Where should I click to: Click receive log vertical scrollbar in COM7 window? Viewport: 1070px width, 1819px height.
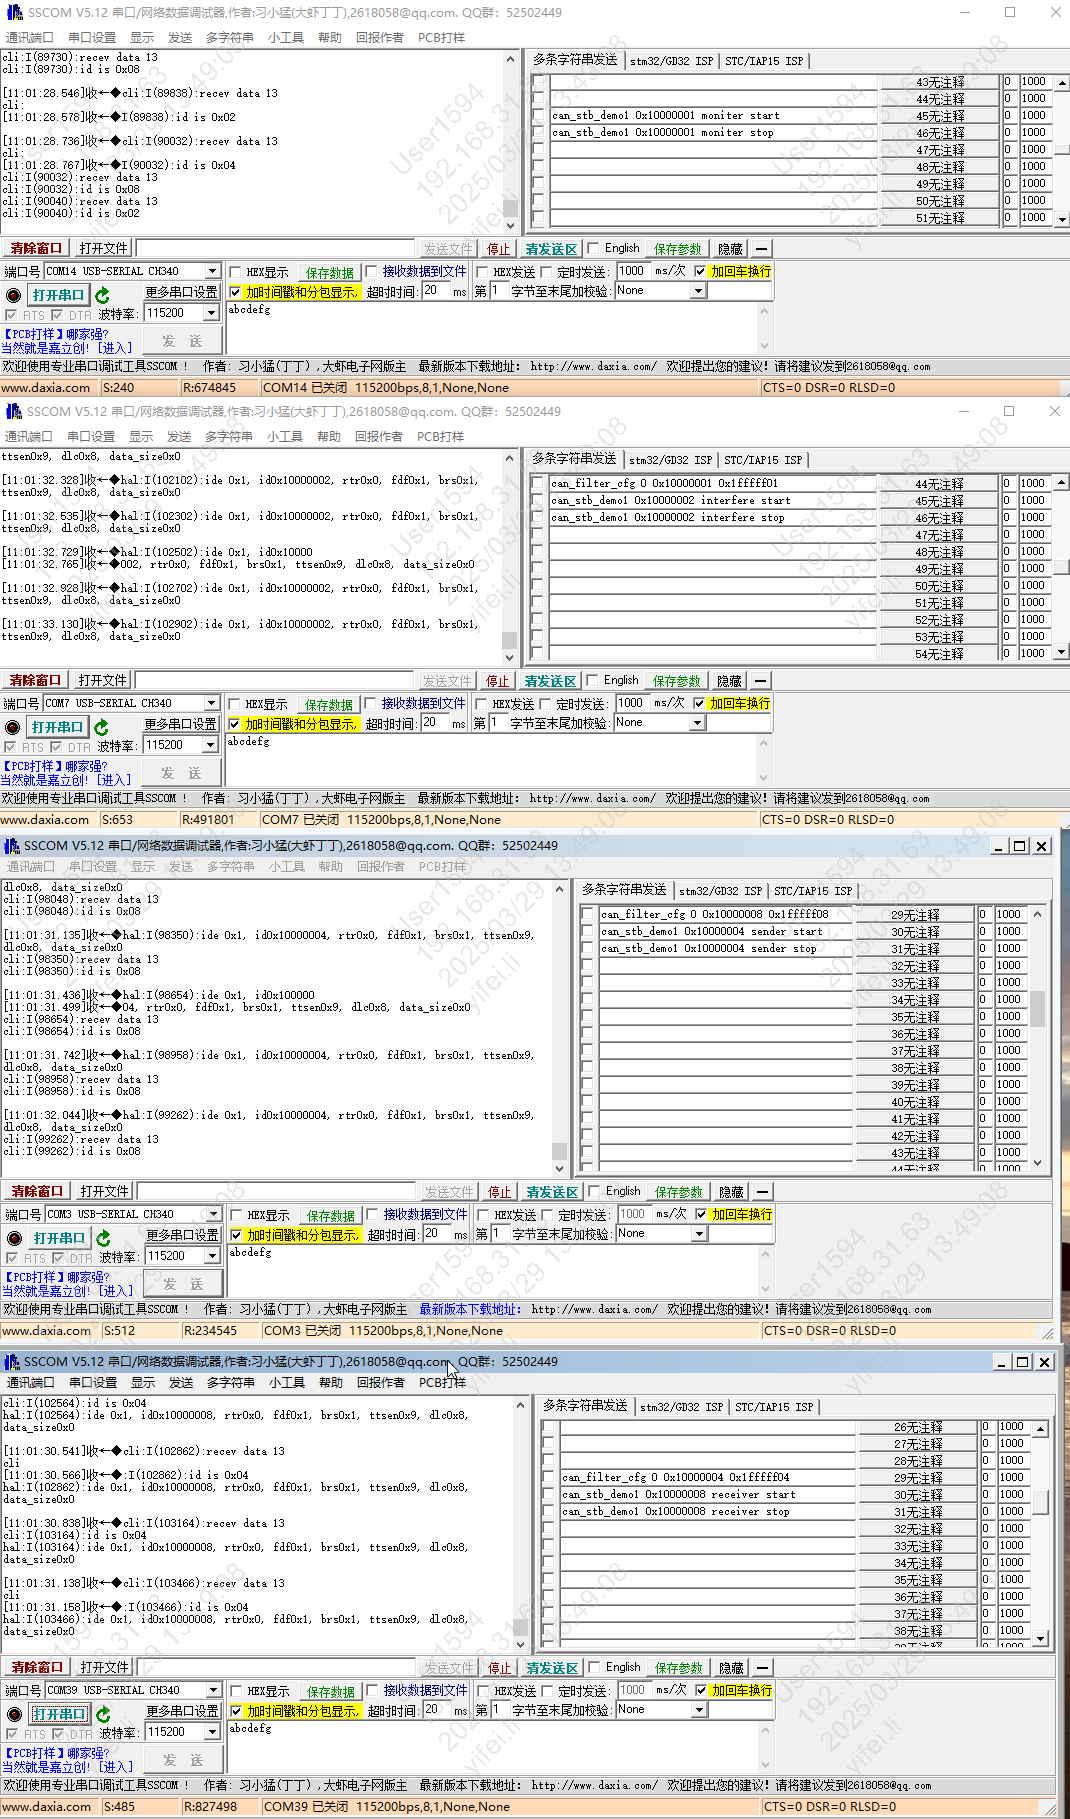tap(509, 558)
